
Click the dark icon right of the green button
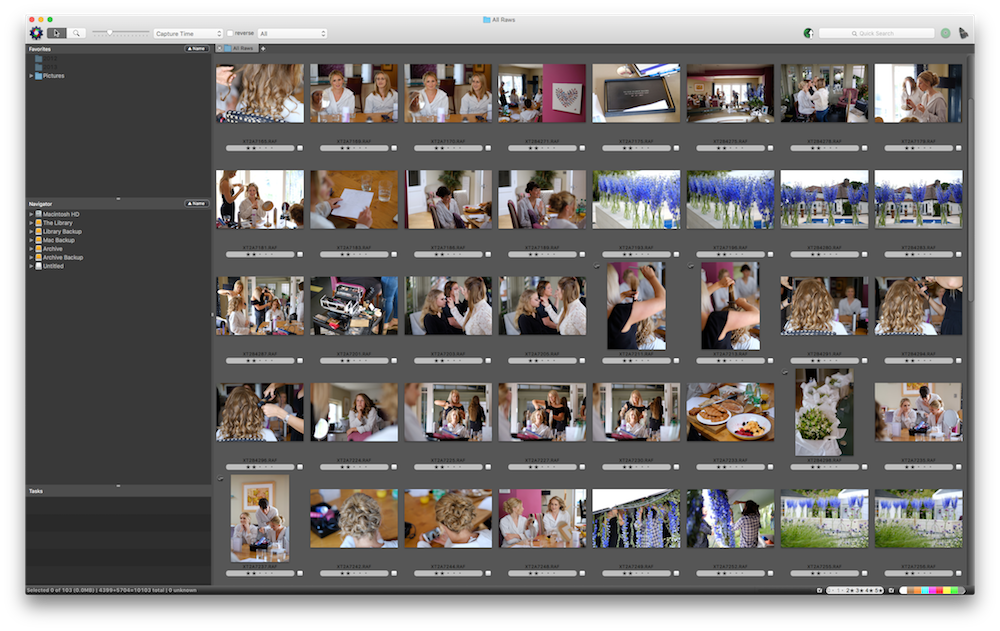click(x=963, y=33)
